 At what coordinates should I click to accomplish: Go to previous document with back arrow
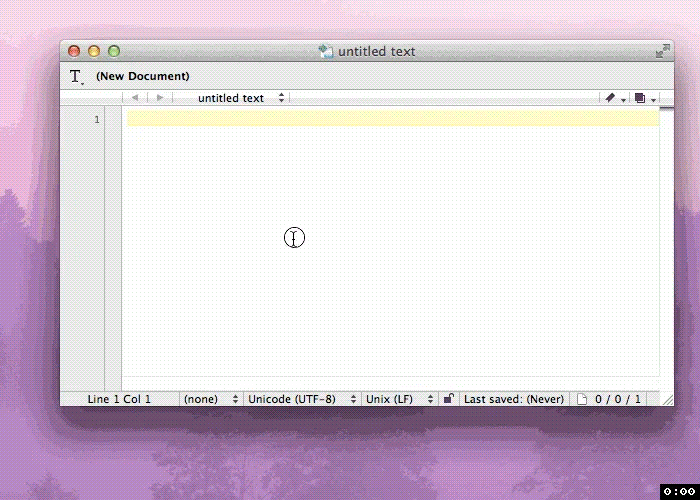[x=135, y=98]
